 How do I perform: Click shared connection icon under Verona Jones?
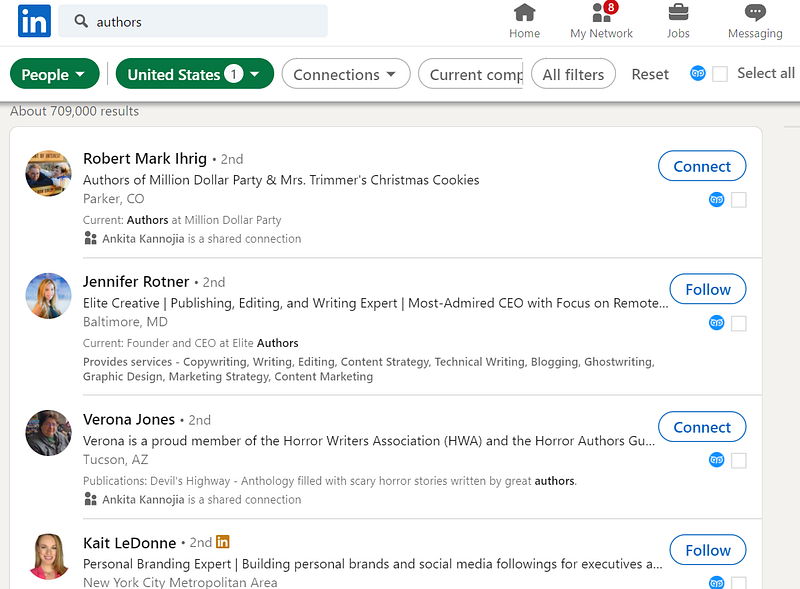point(90,499)
